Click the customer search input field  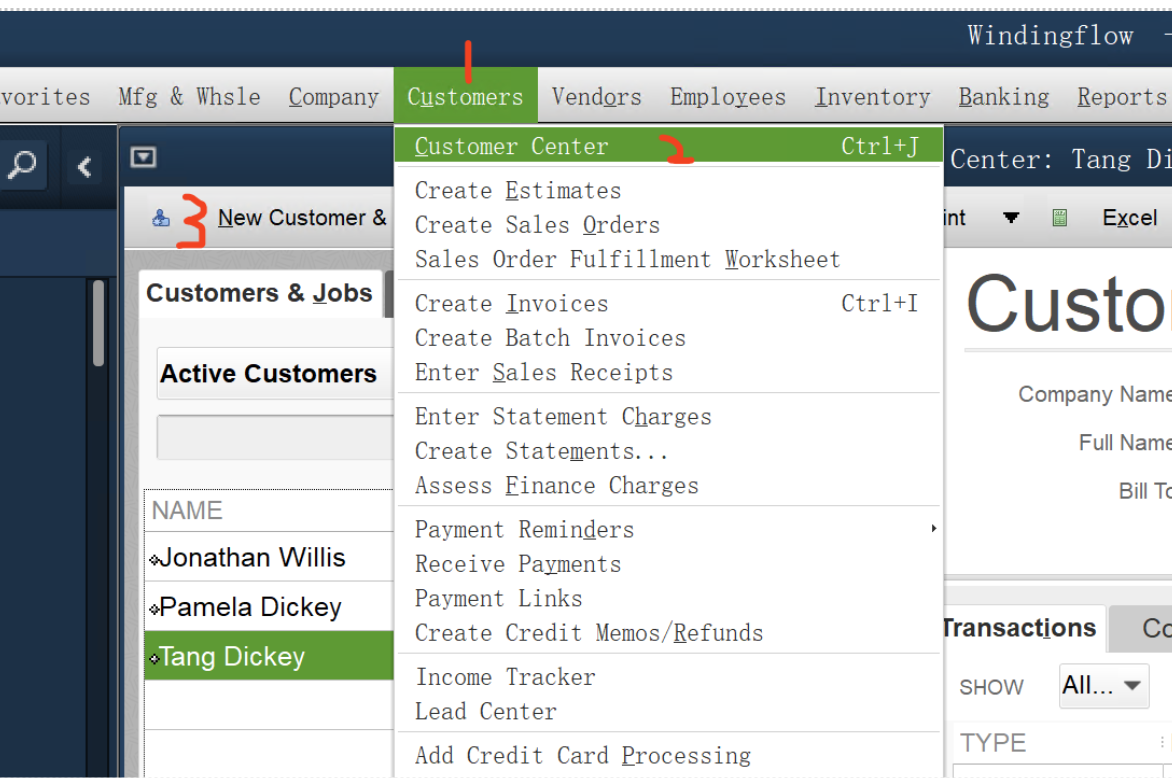click(275, 437)
